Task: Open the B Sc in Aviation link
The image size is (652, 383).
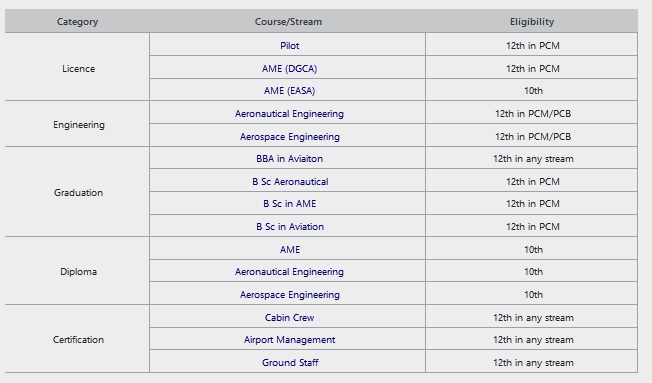Action: click(290, 226)
